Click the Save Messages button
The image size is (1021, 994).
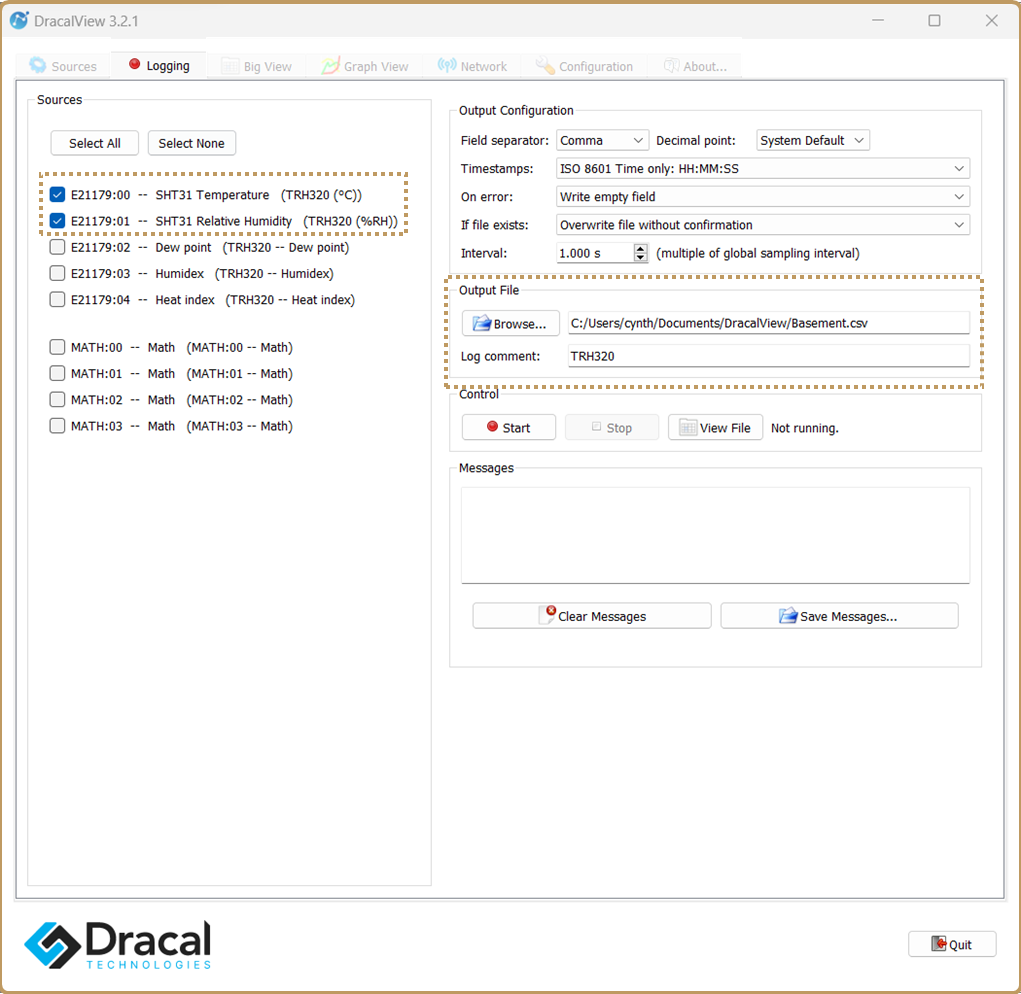point(839,616)
